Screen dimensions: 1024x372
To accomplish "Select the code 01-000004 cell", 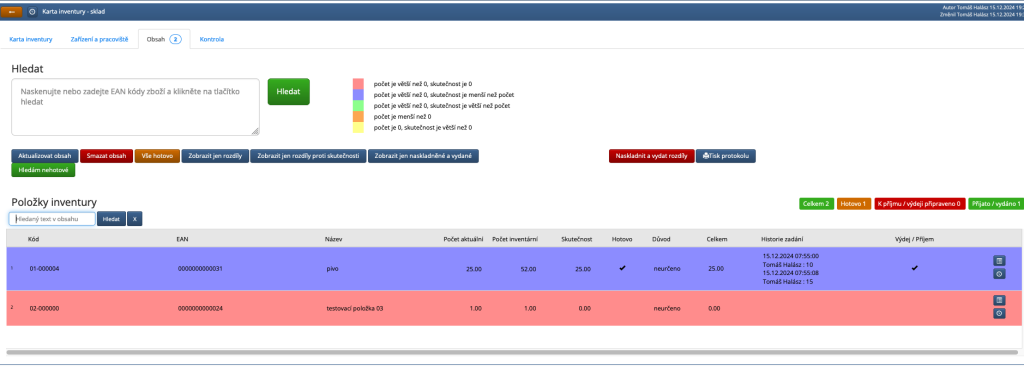I will pos(44,269).
